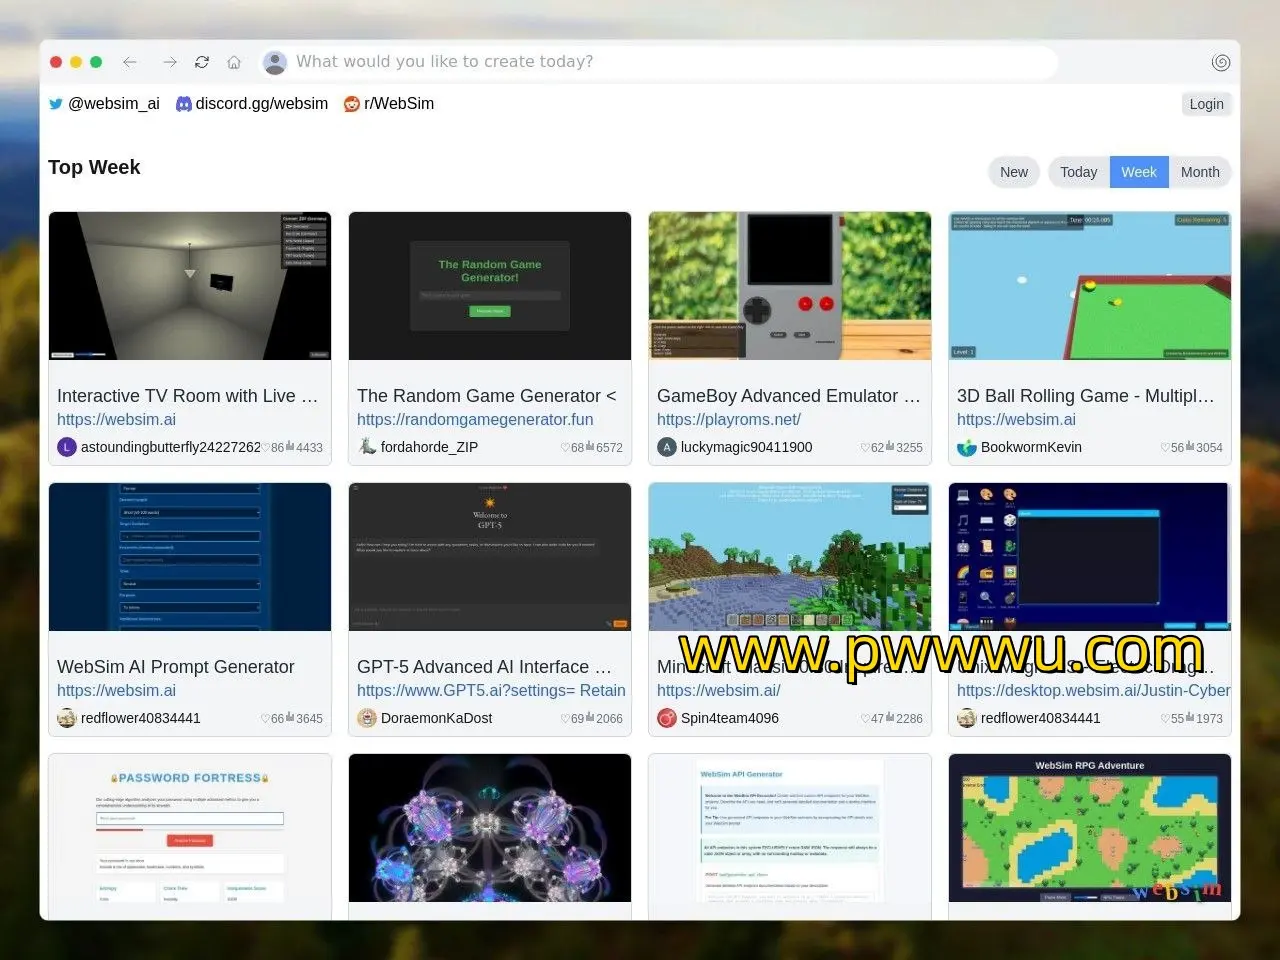Open the discord.gg/websim link
This screenshot has height=960, width=1280.
tap(252, 104)
